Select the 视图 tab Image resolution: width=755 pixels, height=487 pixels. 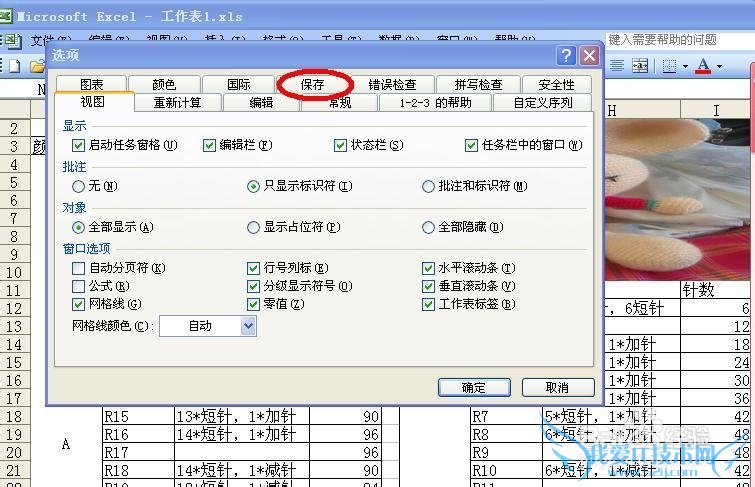point(92,101)
